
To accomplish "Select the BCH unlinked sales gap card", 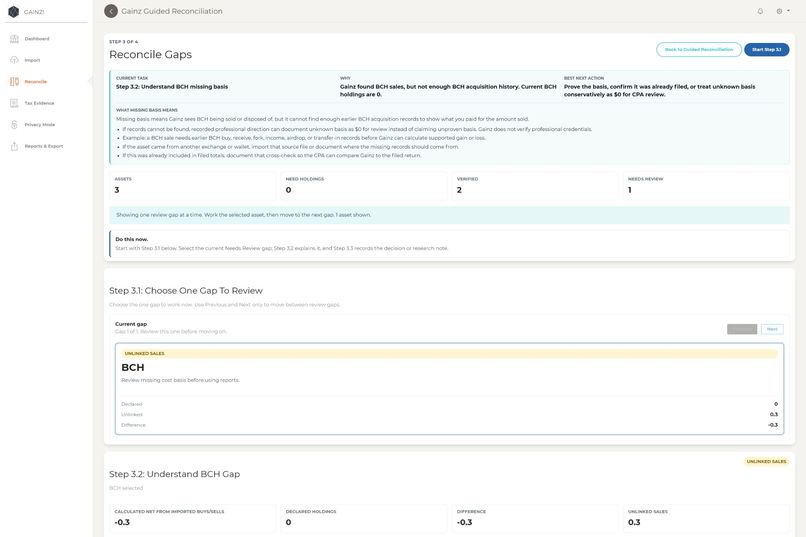I will [449, 389].
